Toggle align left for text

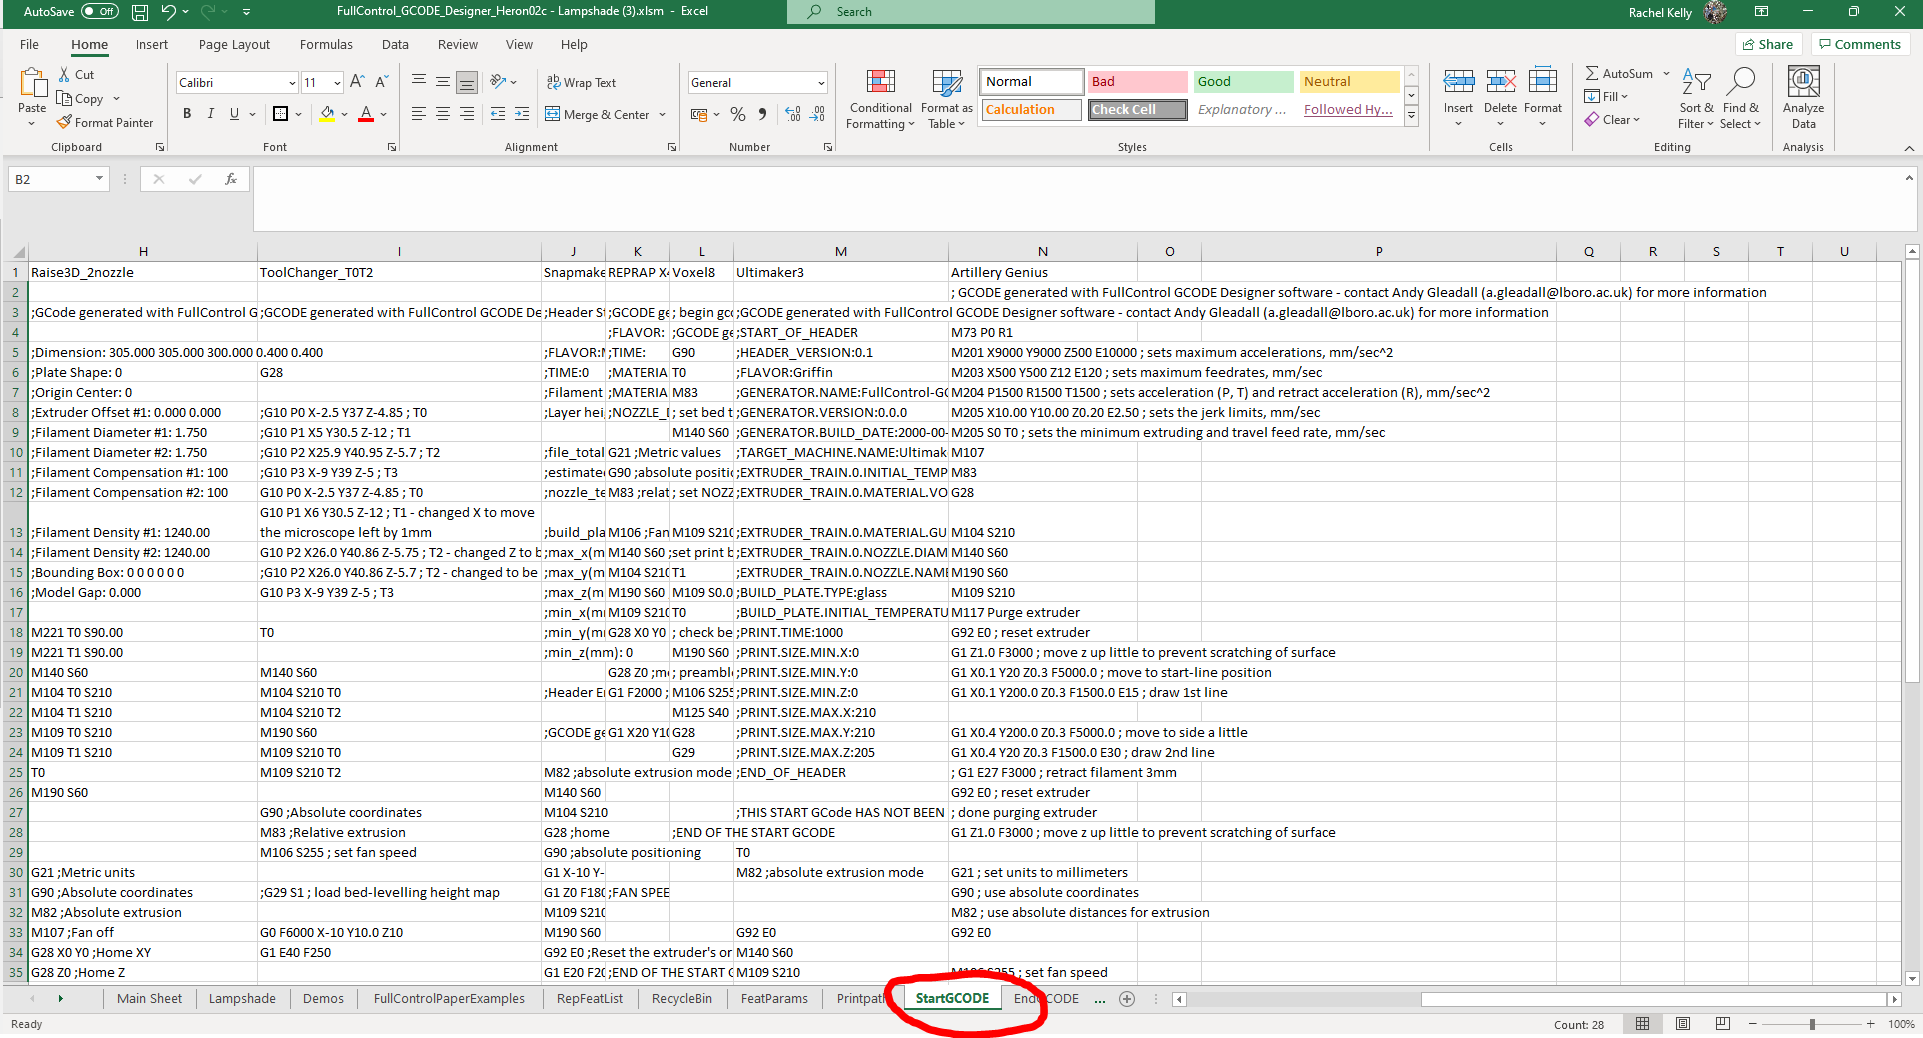[418, 114]
